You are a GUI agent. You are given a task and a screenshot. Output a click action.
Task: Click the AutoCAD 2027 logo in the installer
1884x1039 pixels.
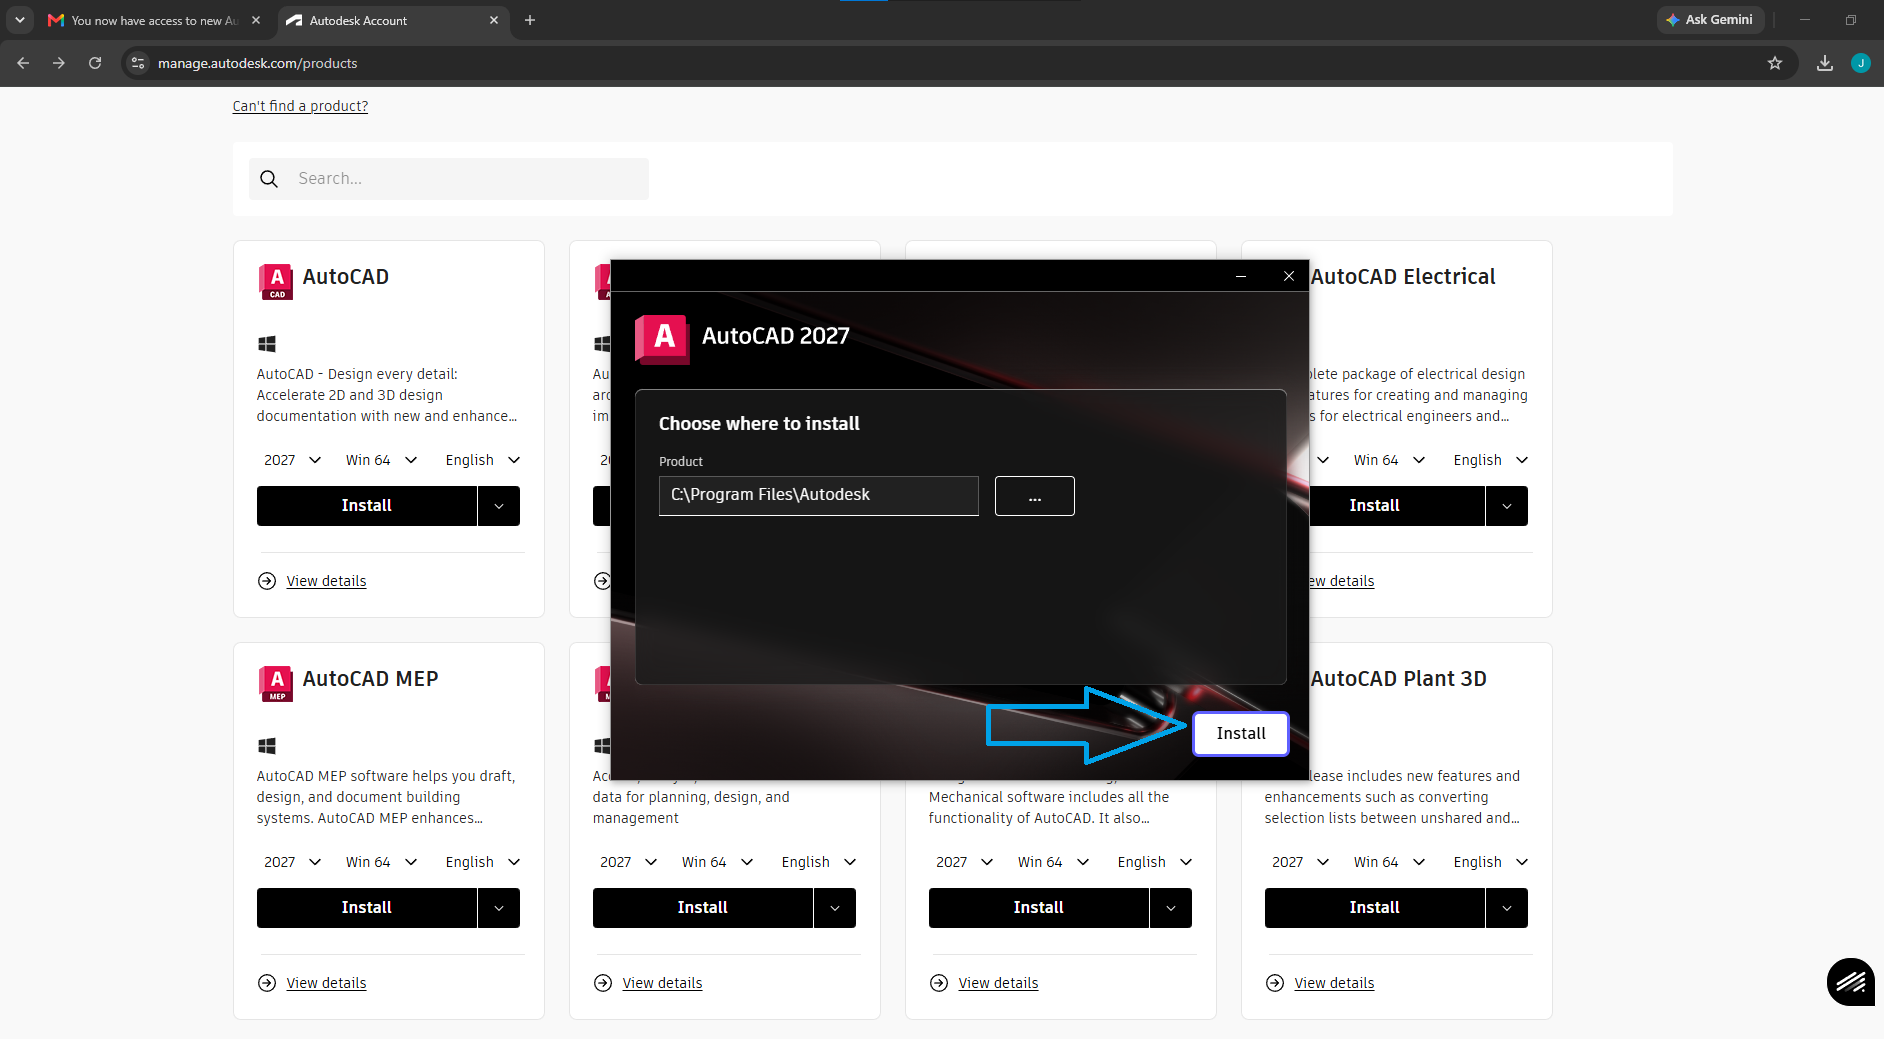pyautogui.click(x=662, y=339)
